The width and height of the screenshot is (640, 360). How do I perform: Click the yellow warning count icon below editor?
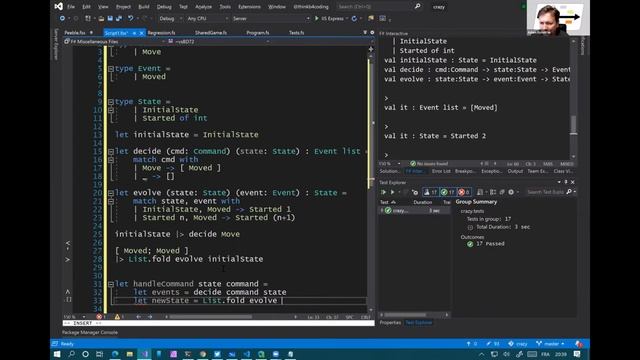click(117, 316)
